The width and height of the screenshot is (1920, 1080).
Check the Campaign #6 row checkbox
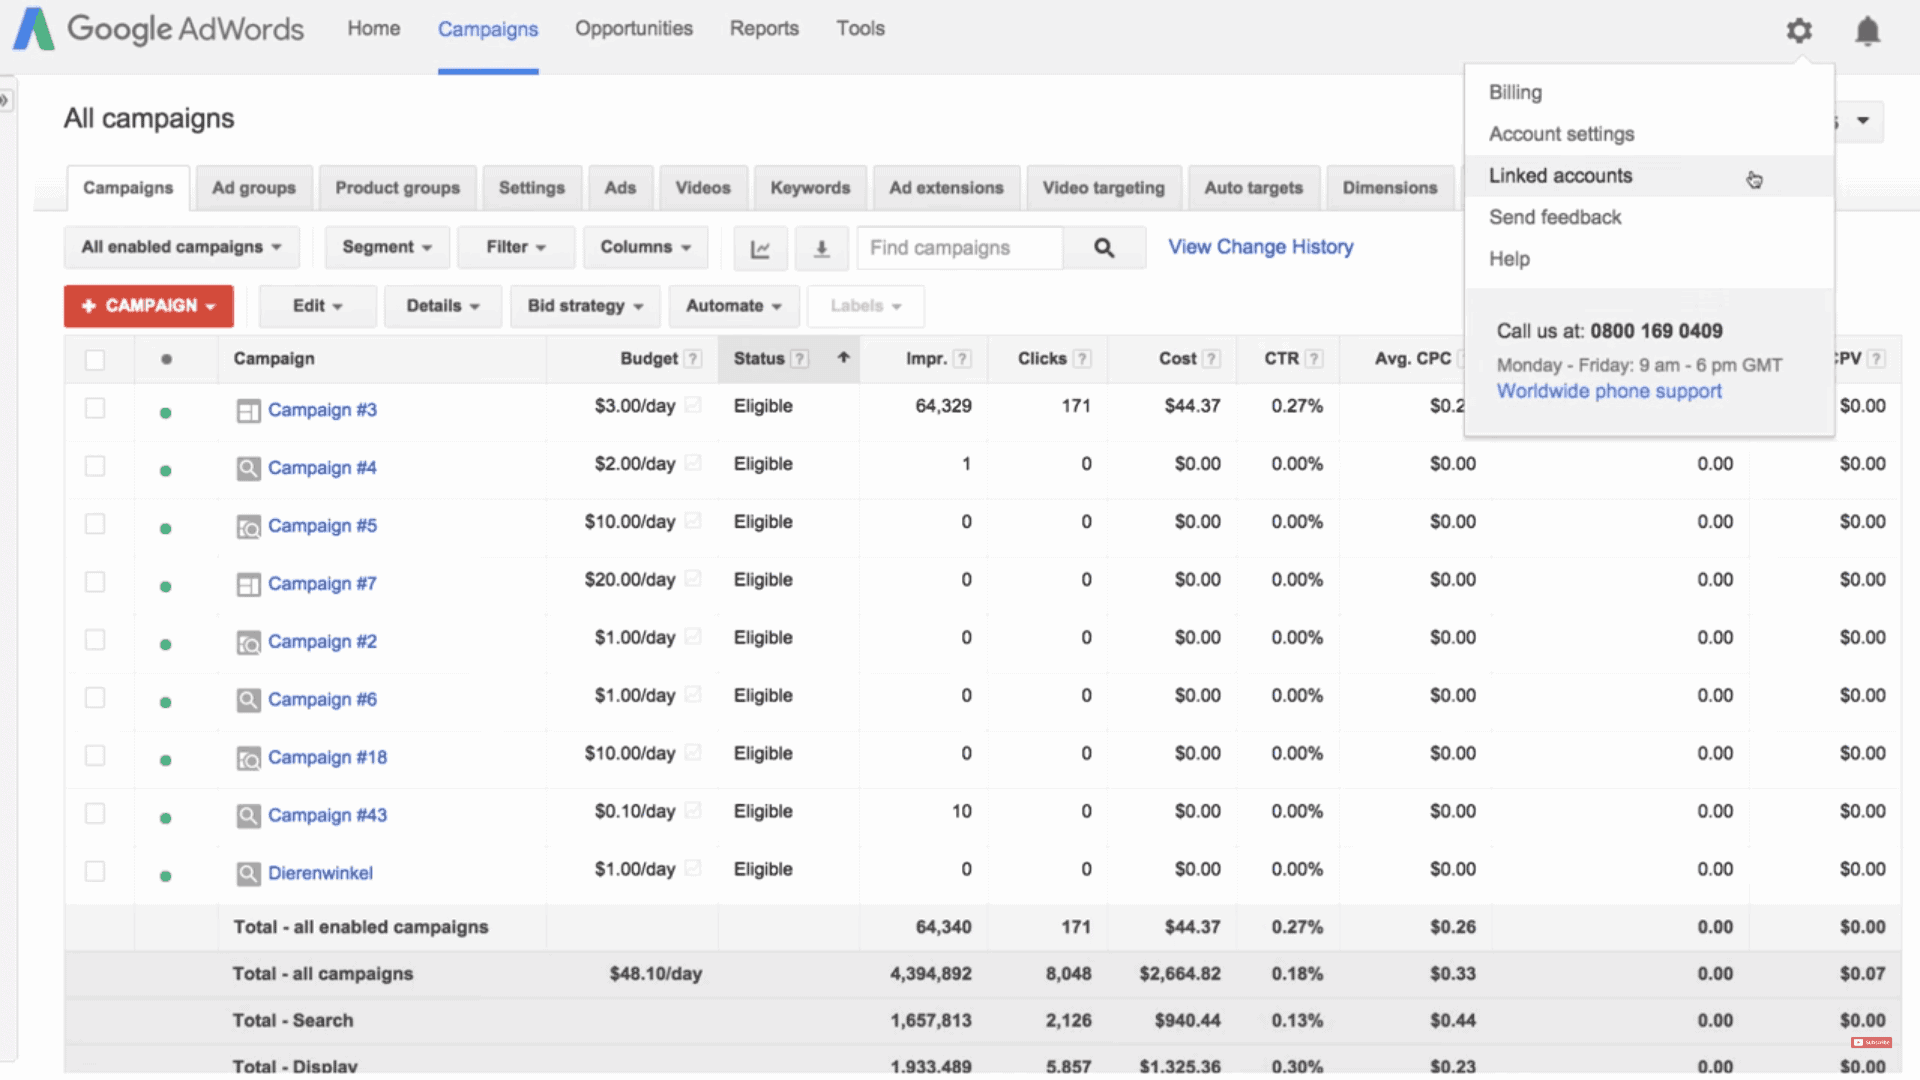pos(95,698)
